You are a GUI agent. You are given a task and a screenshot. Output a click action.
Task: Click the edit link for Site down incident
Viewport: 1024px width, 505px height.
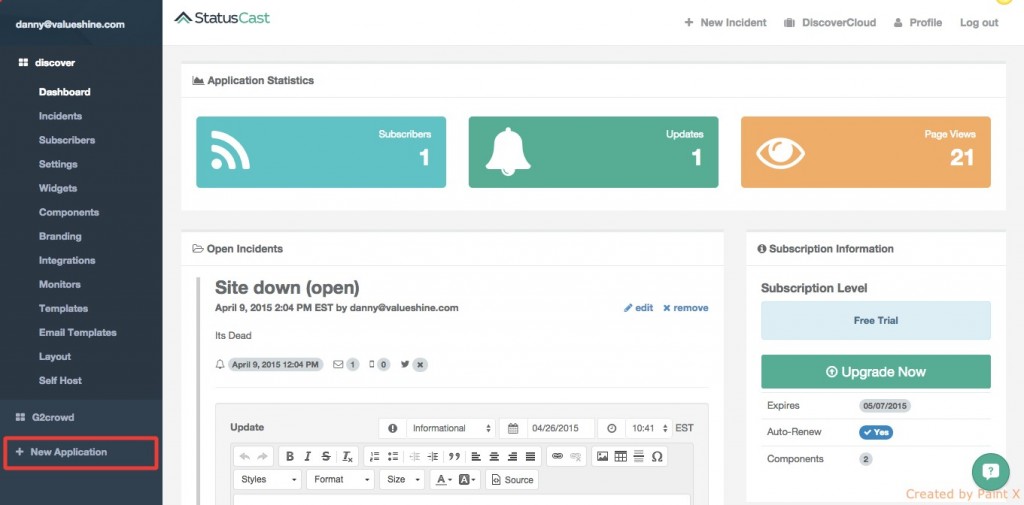pos(638,308)
